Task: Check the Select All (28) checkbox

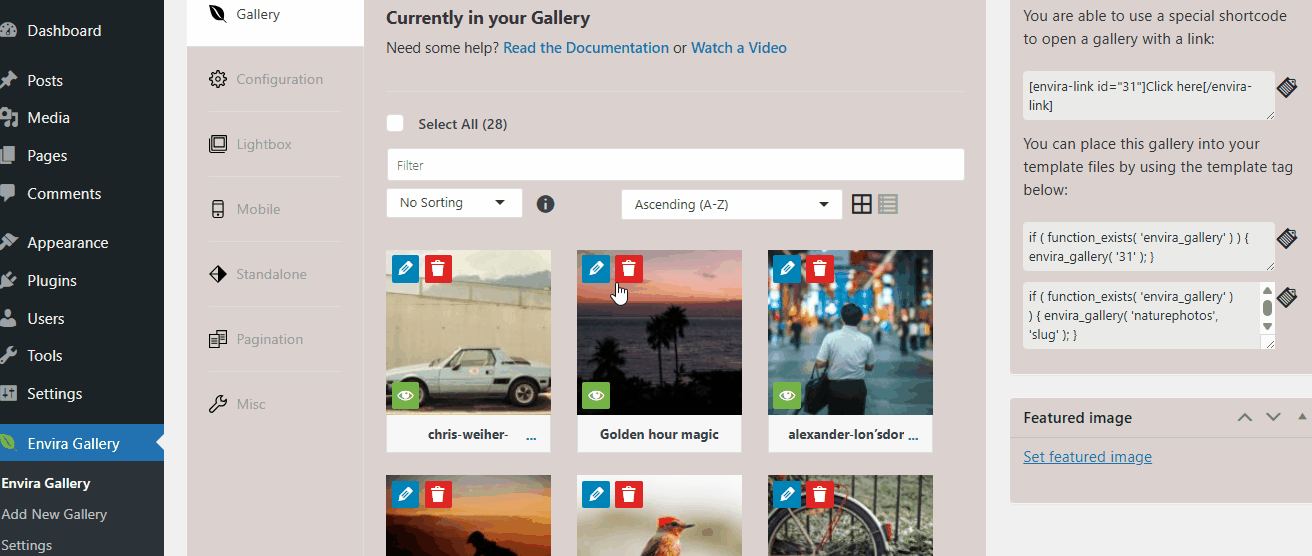Action: (x=395, y=123)
